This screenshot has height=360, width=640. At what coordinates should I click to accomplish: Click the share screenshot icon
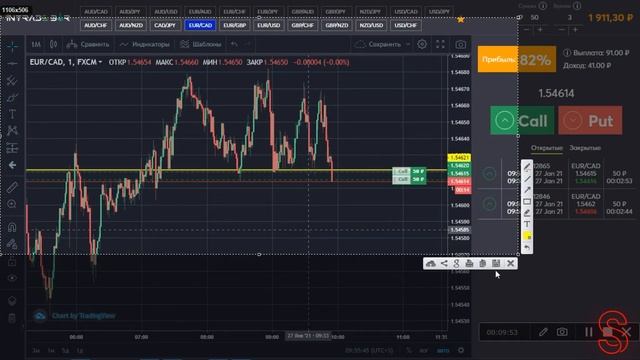click(x=444, y=264)
